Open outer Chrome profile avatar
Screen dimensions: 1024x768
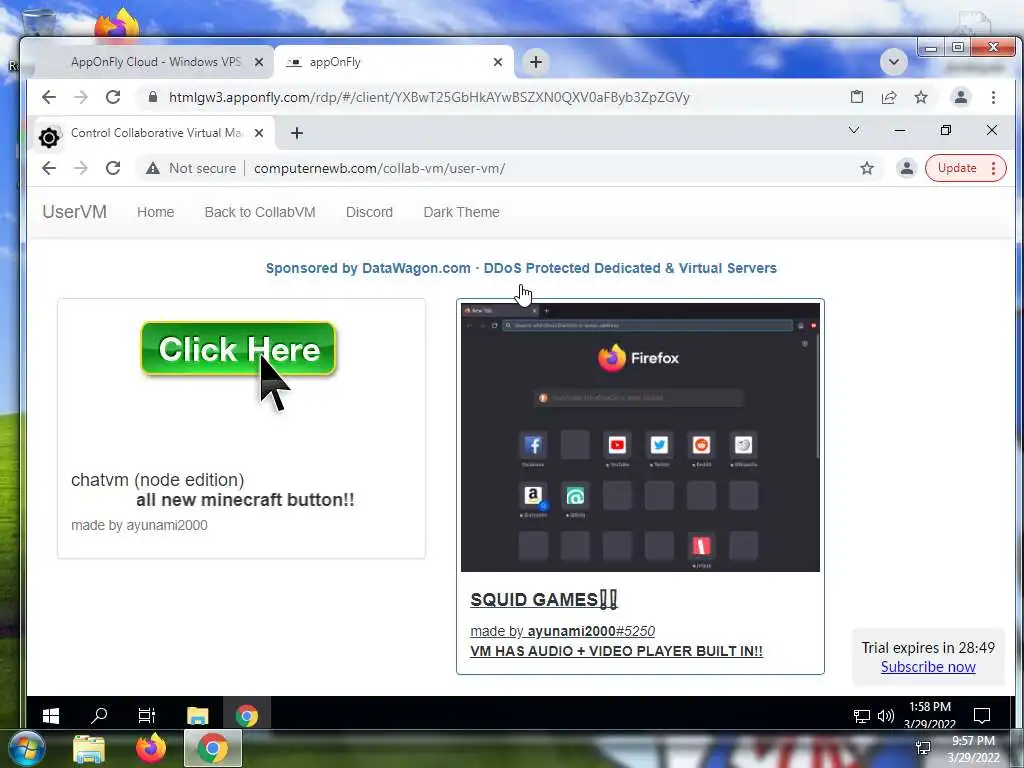(961, 97)
